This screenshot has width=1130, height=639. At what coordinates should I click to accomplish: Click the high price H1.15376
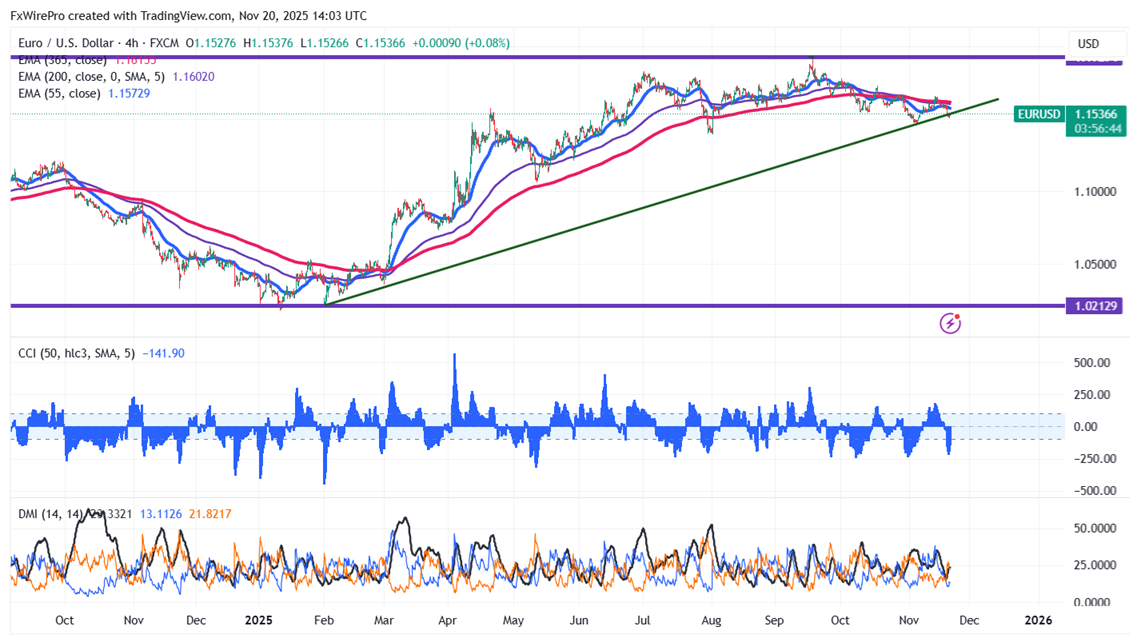267,43
